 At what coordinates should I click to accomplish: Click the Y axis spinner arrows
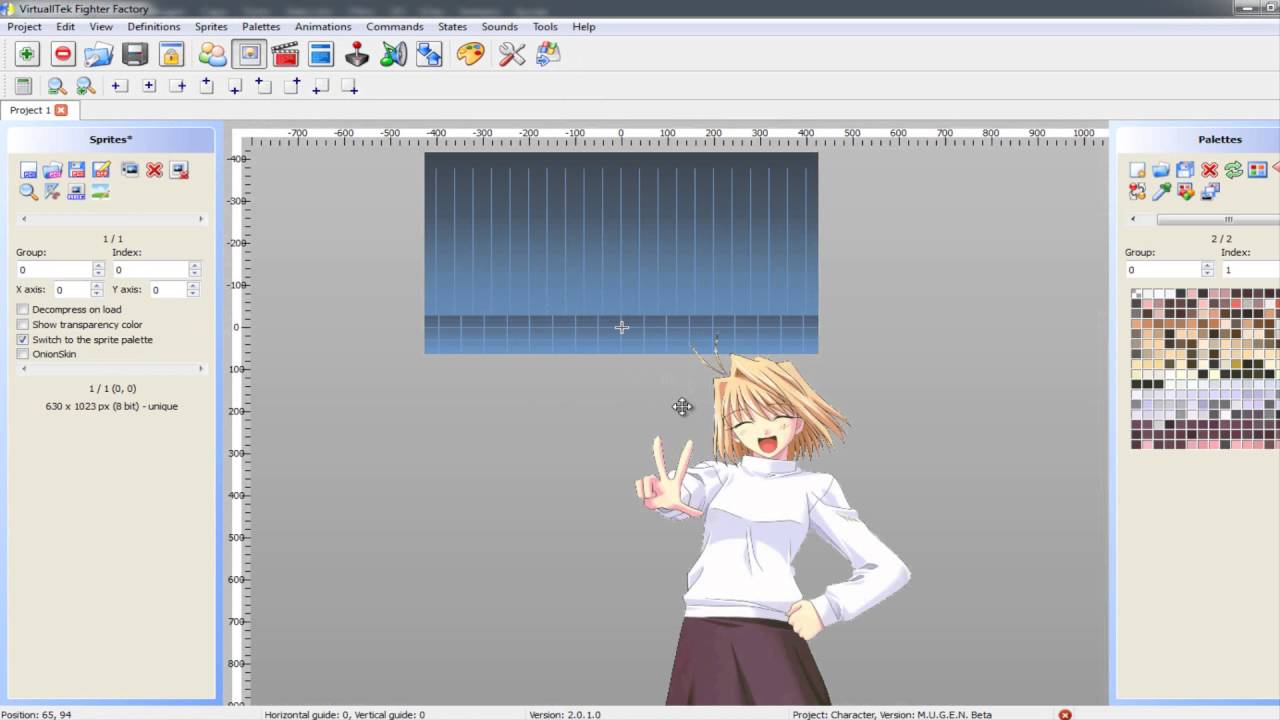(x=193, y=290)
